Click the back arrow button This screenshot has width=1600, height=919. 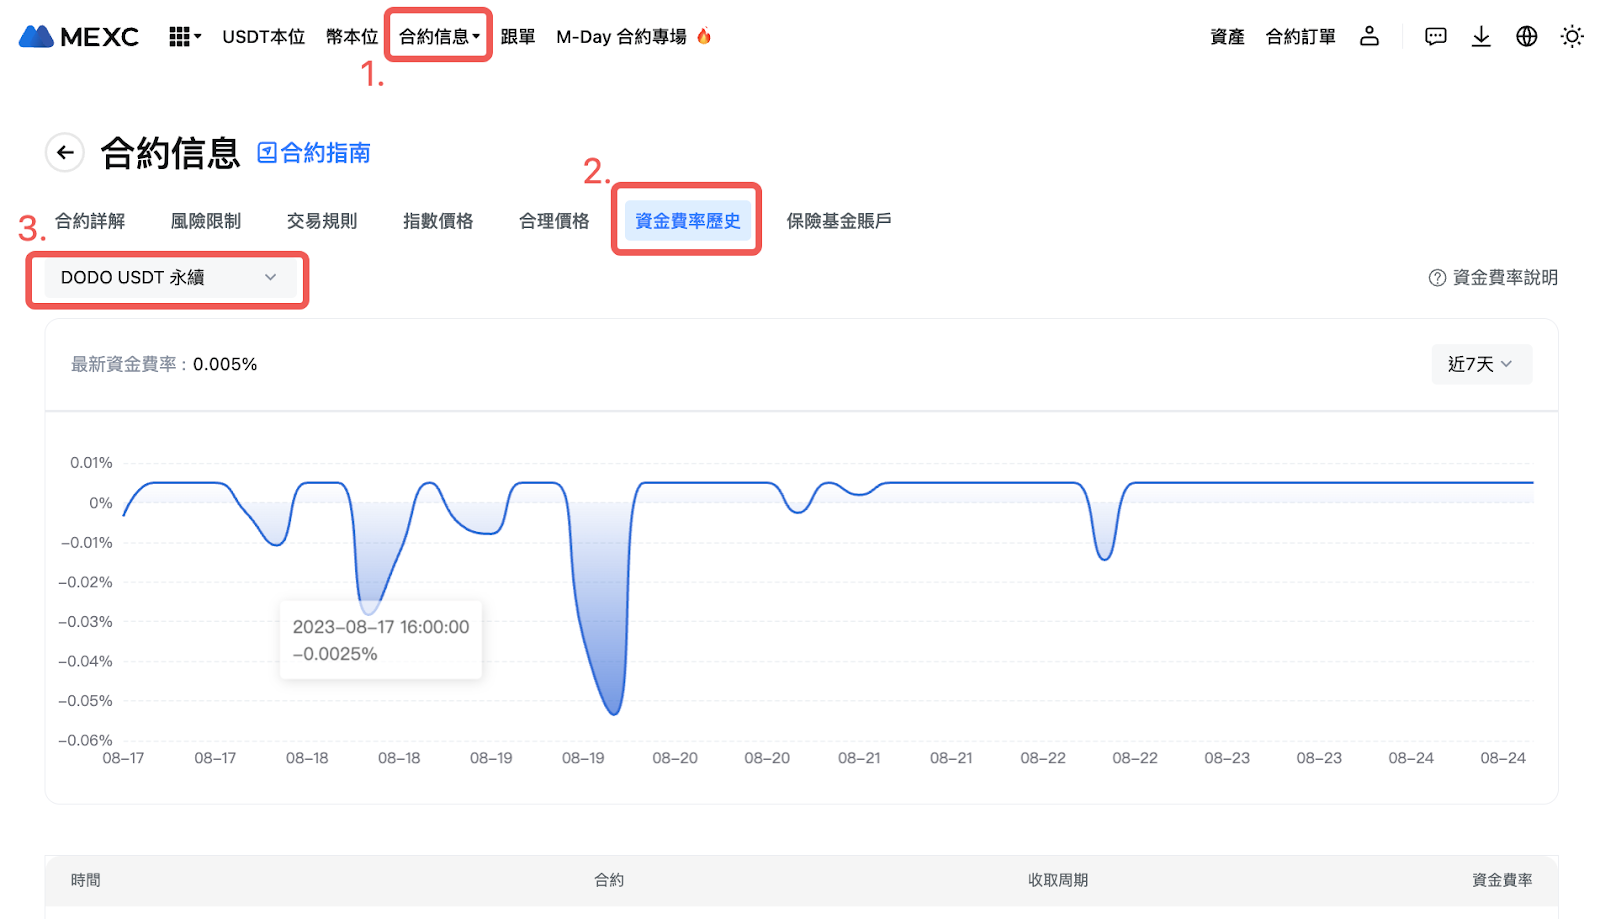tap(65, 153)
